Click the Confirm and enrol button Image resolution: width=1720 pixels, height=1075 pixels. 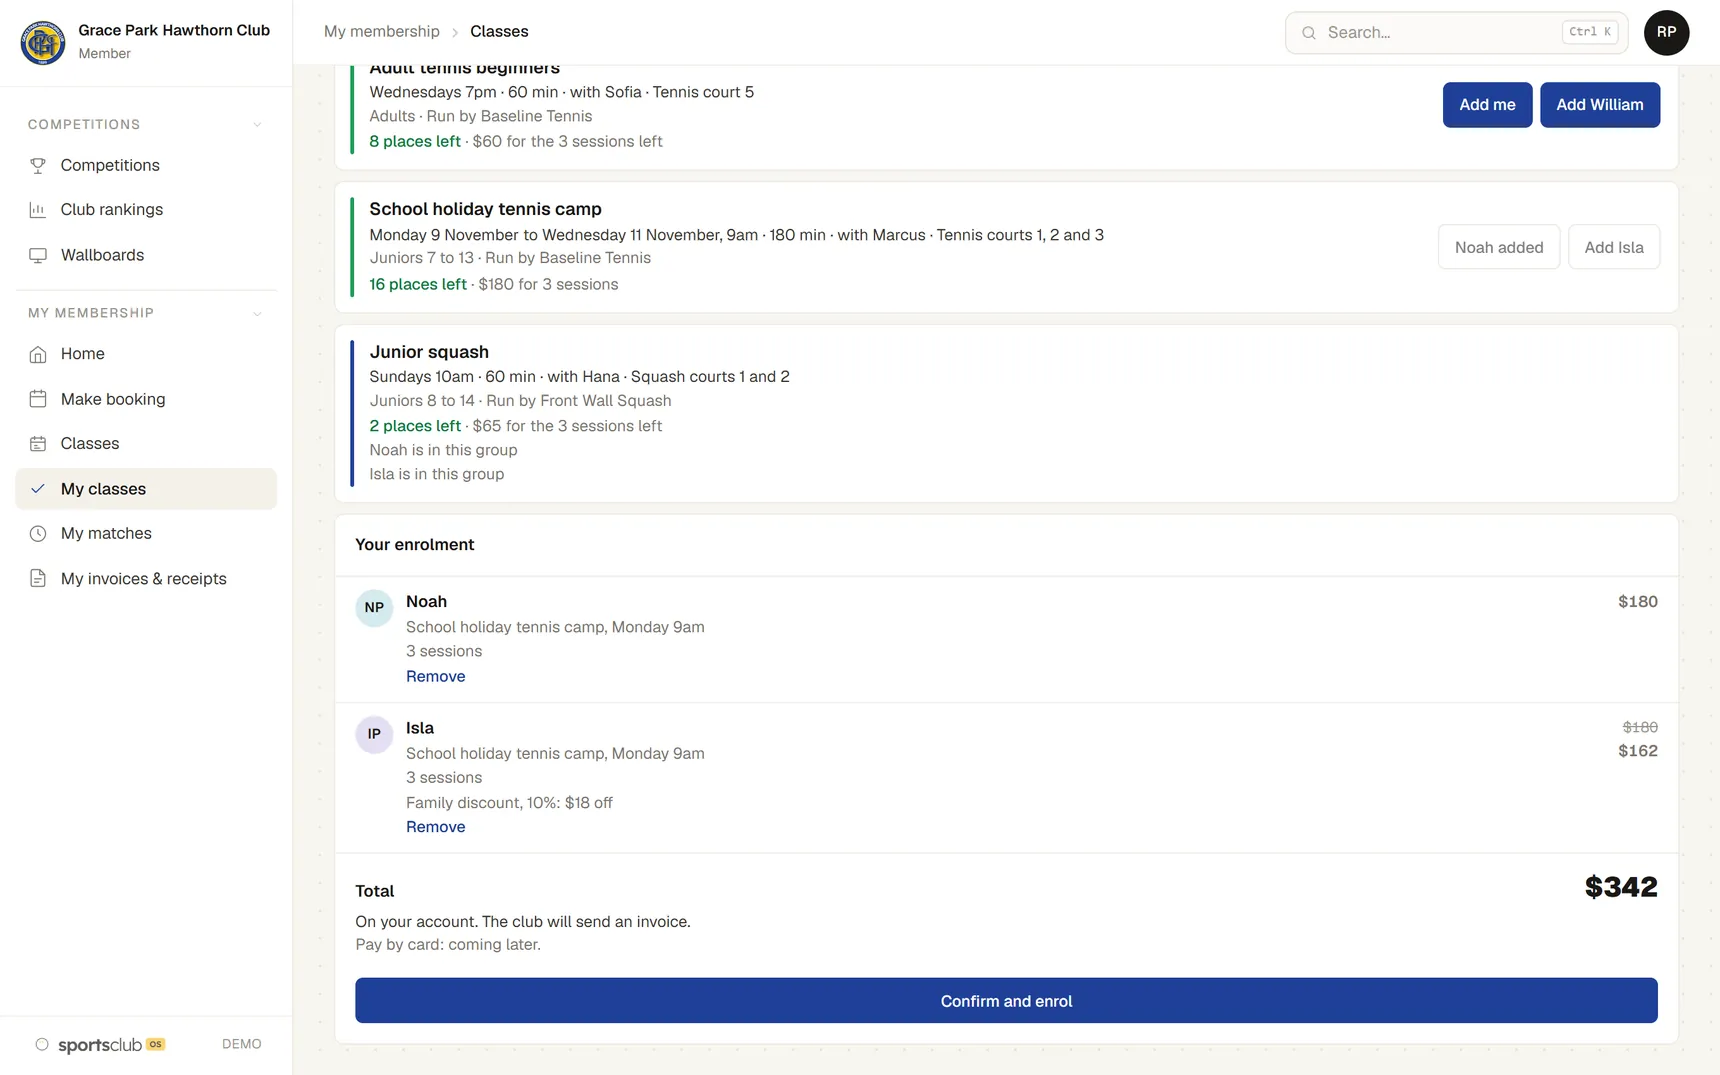(x=1006, y=1001)
